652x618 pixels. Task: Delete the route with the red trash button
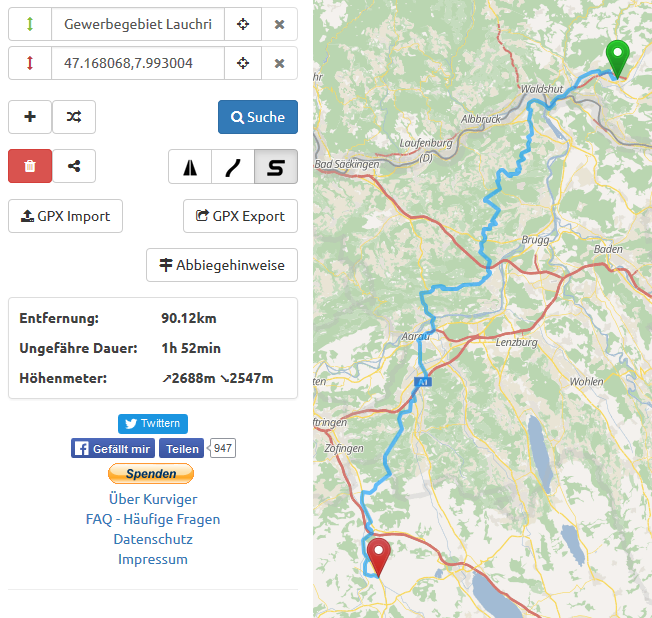30,166
